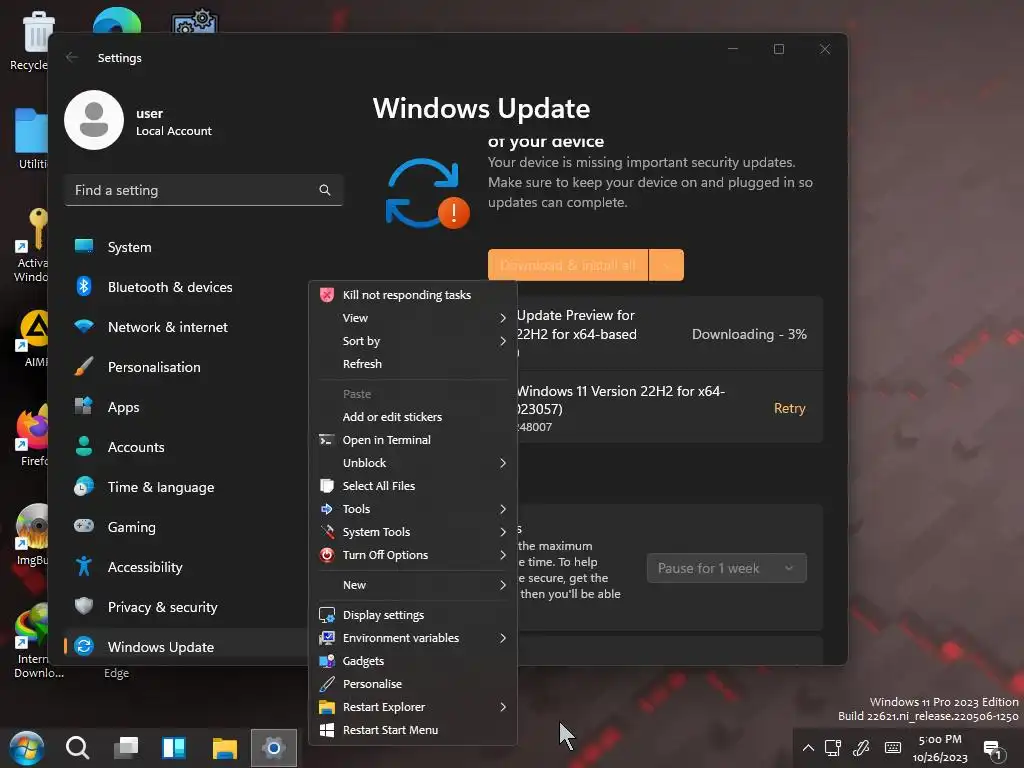This screenshot has height=768, width=1024.
Task: Click the search magnifier in Find a setting
Action: (325, 190)
